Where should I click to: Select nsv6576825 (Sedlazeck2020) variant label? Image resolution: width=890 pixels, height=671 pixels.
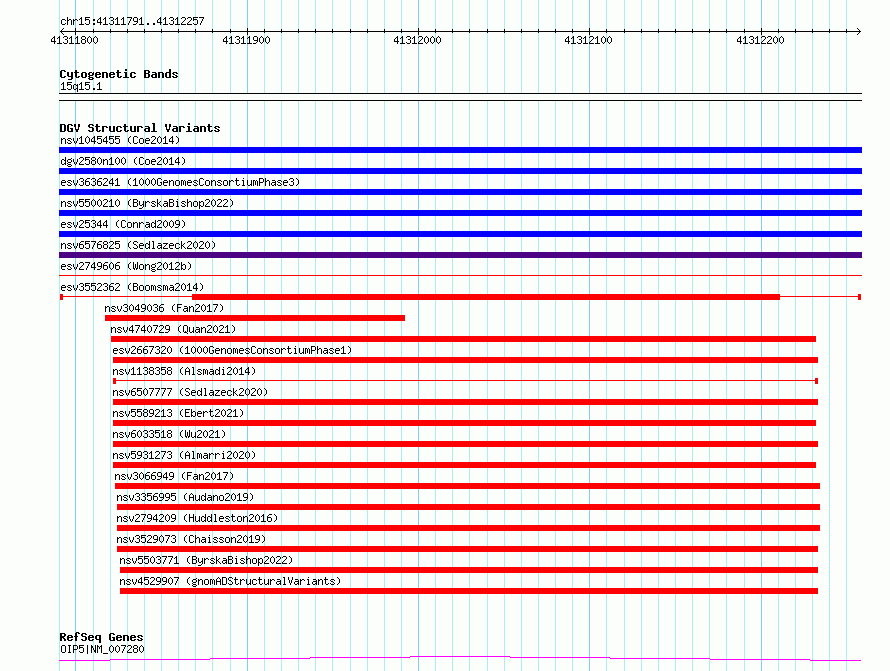(138, 245)
